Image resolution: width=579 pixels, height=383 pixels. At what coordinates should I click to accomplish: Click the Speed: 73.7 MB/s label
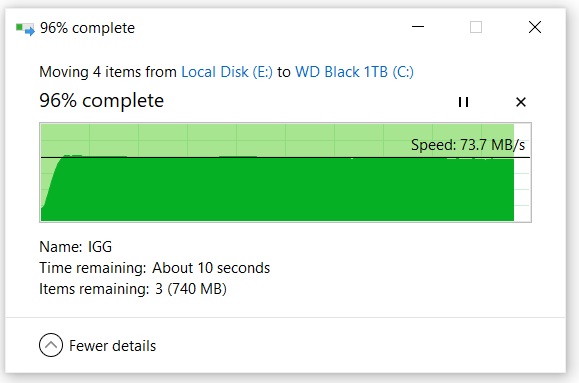click(x=468, y=145)
